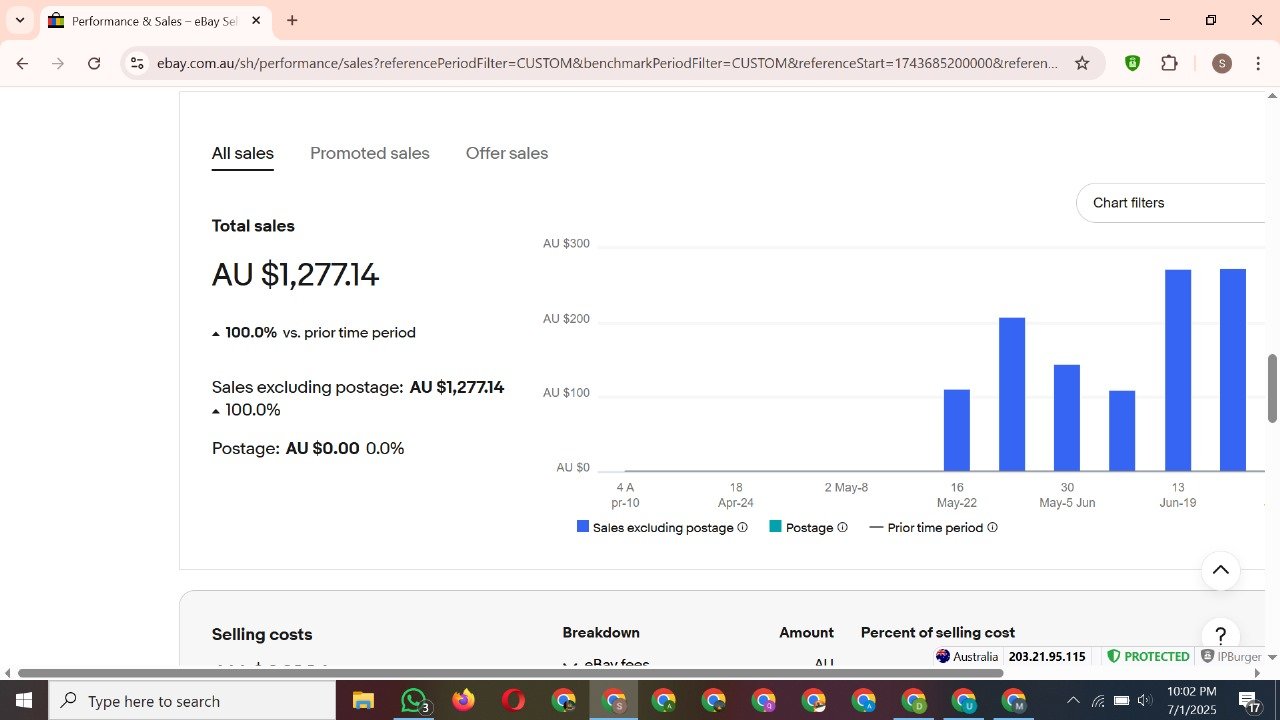The width and height of the screenshot is (1280, 720).
Task: Click the tallest Jun-19 sales bar
Action: 1178,370
